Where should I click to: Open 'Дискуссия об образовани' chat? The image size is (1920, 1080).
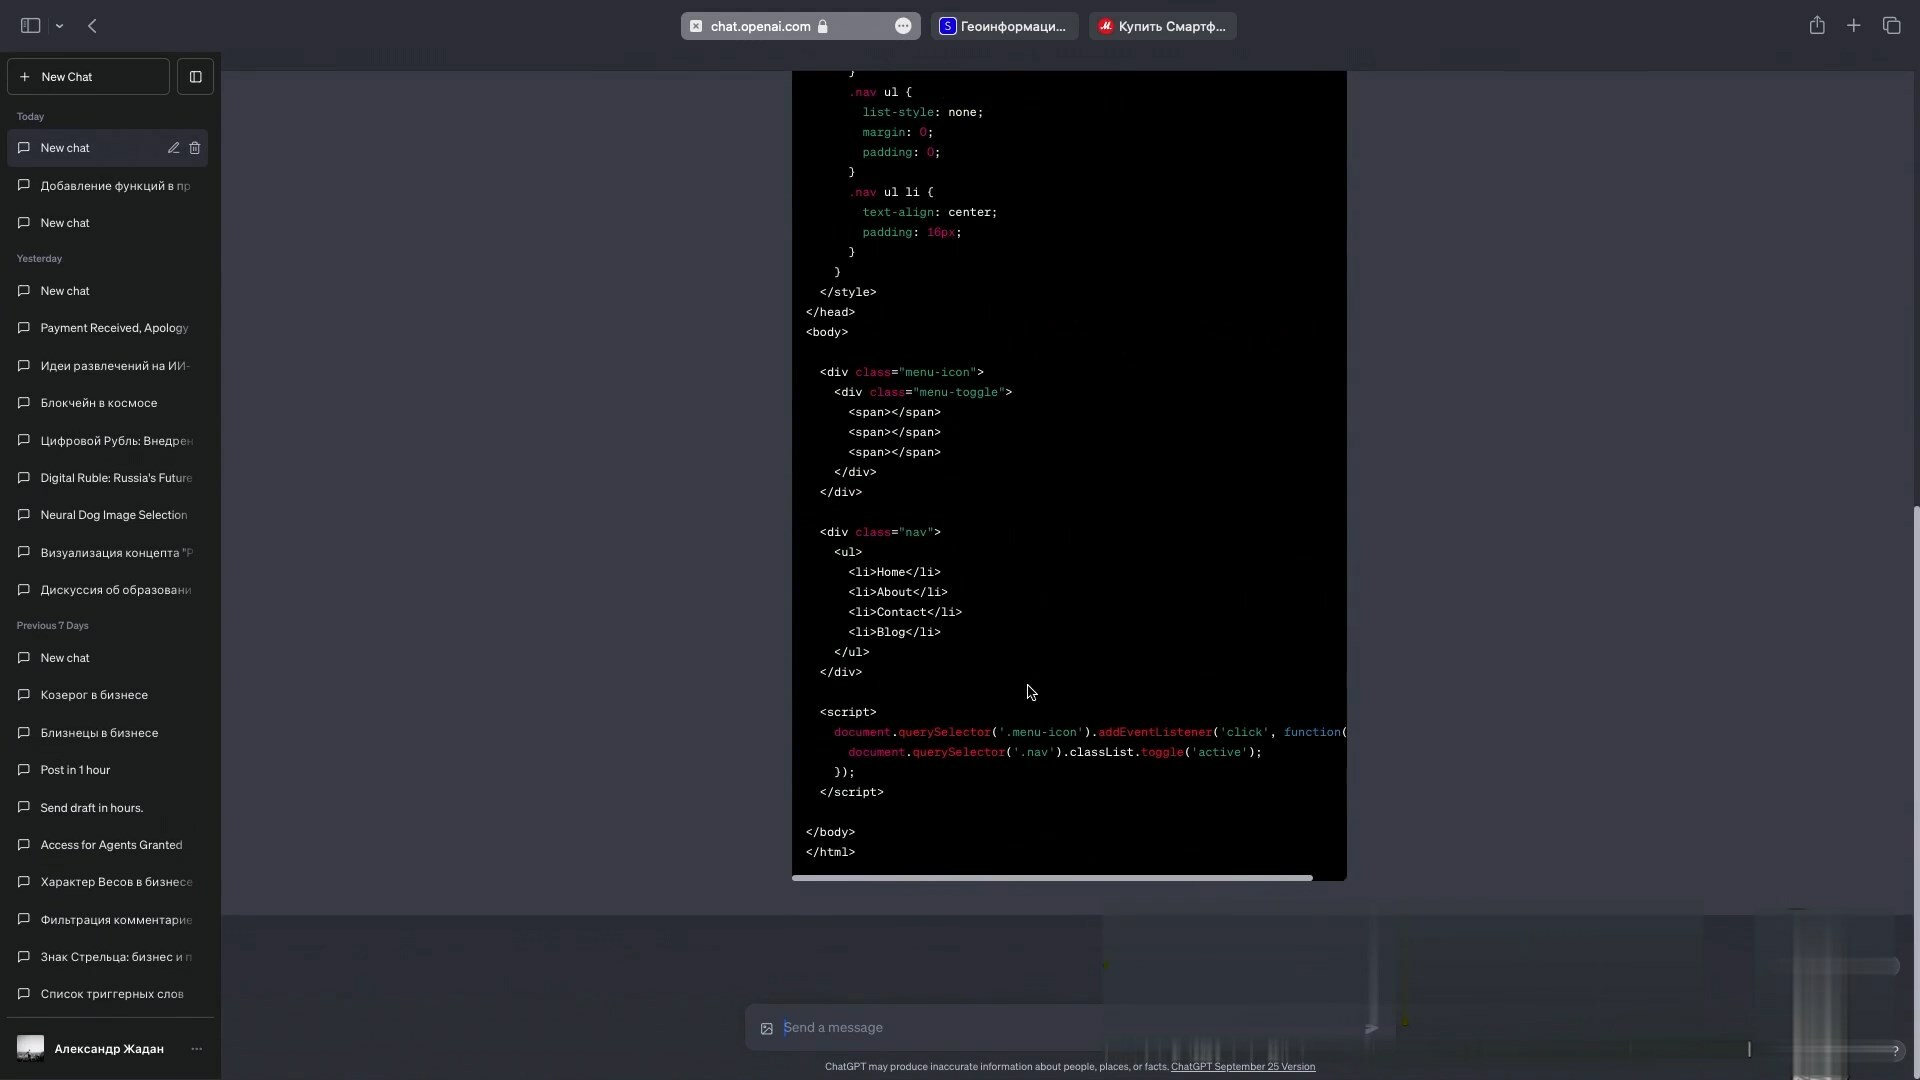tap(108, 590)
